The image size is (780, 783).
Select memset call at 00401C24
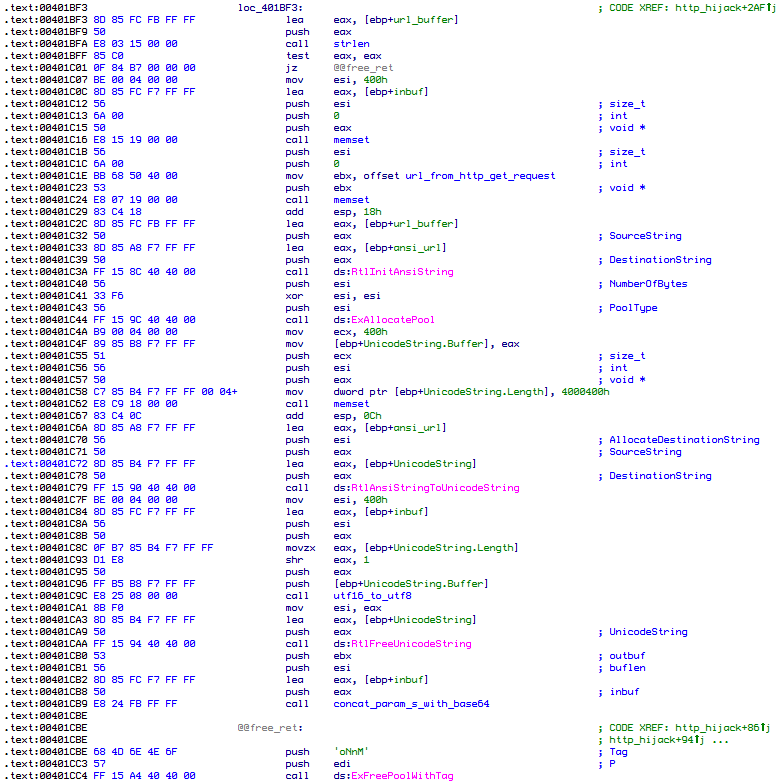(x=351, y=200)
